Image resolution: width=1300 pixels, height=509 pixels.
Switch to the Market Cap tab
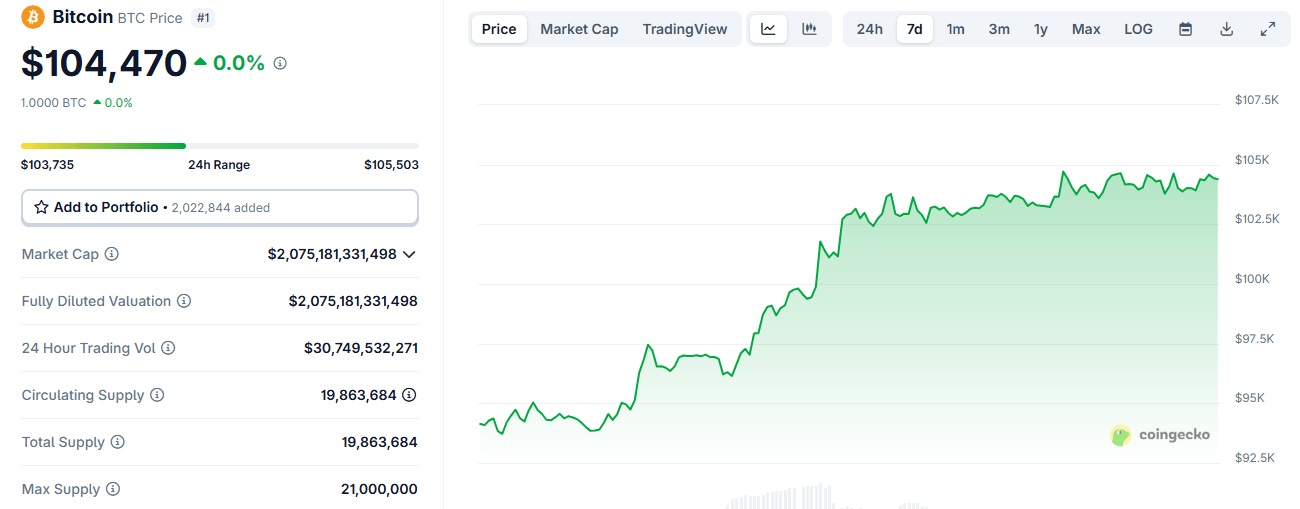click(579, 29)
